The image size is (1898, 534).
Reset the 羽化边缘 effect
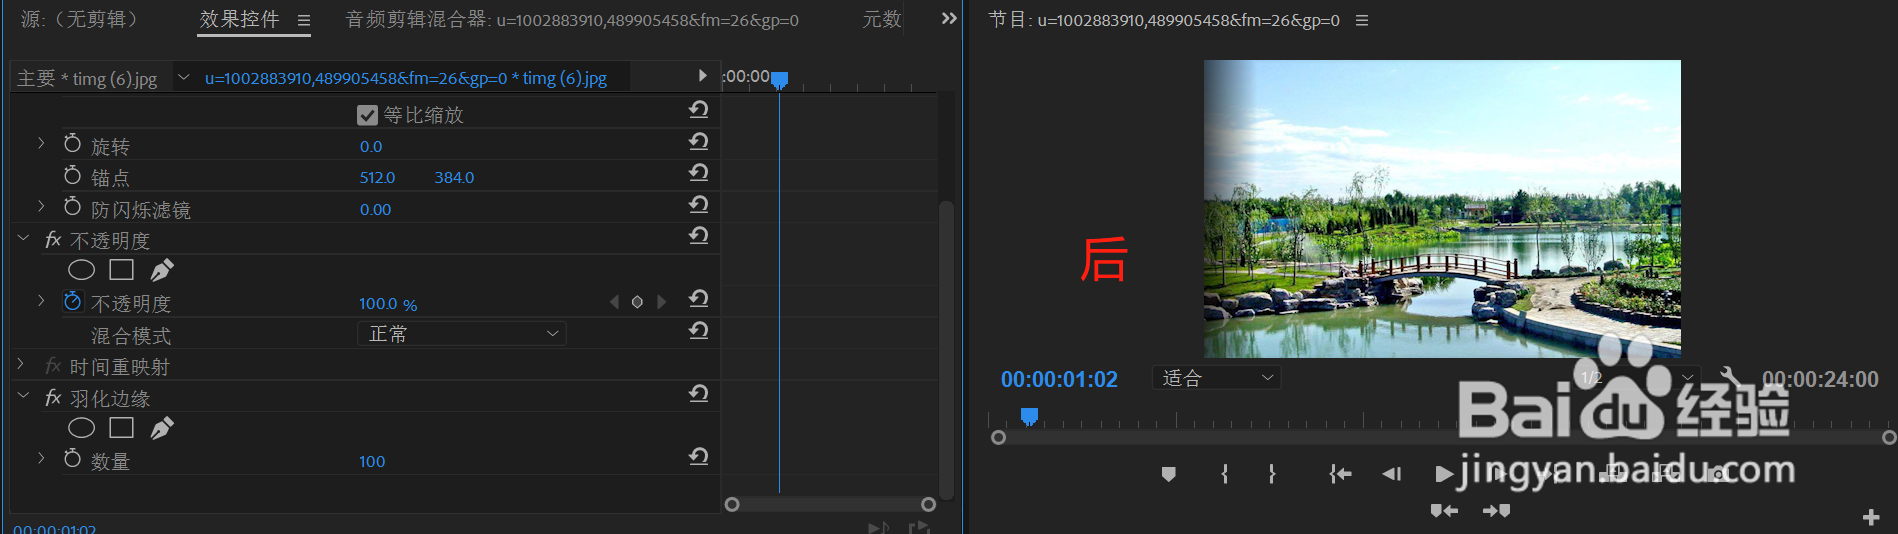[x=699, y=394]
